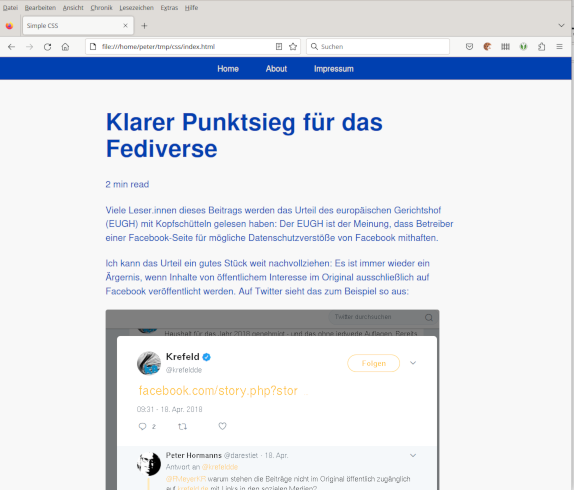Expand the list-all-tabs chevron
This screenshot has width=574, height=490.
561,25
